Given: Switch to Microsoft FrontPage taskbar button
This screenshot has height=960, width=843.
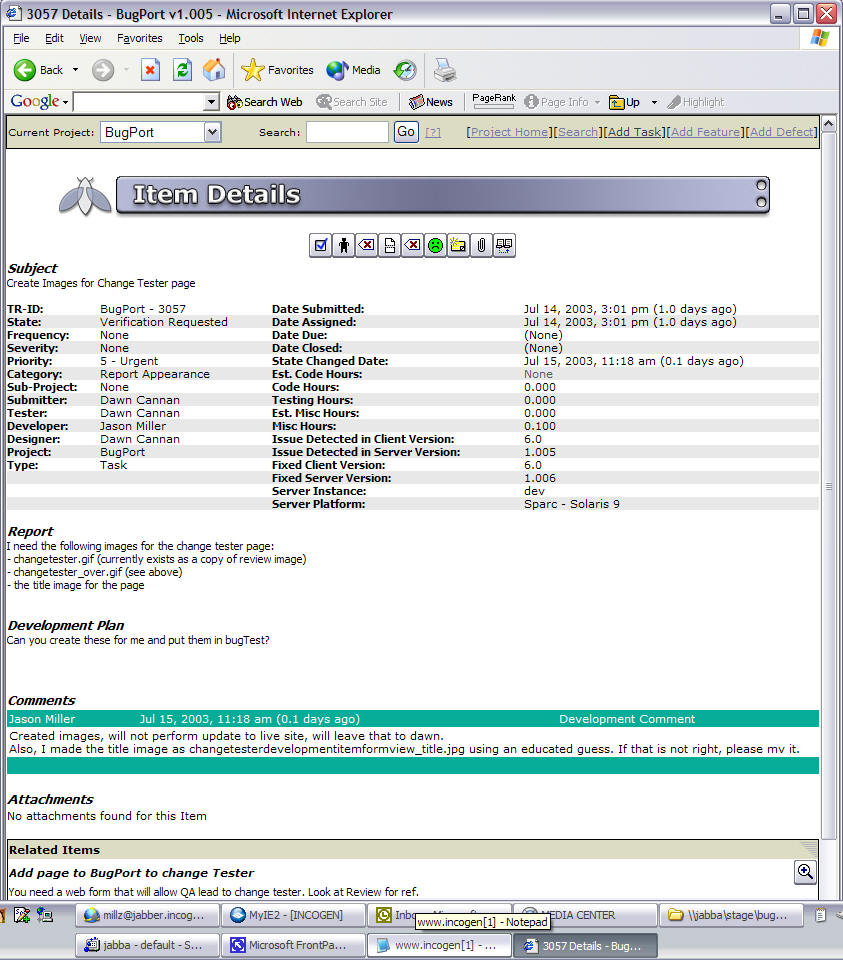Looking at the screenshot, I should coord(293,945).
